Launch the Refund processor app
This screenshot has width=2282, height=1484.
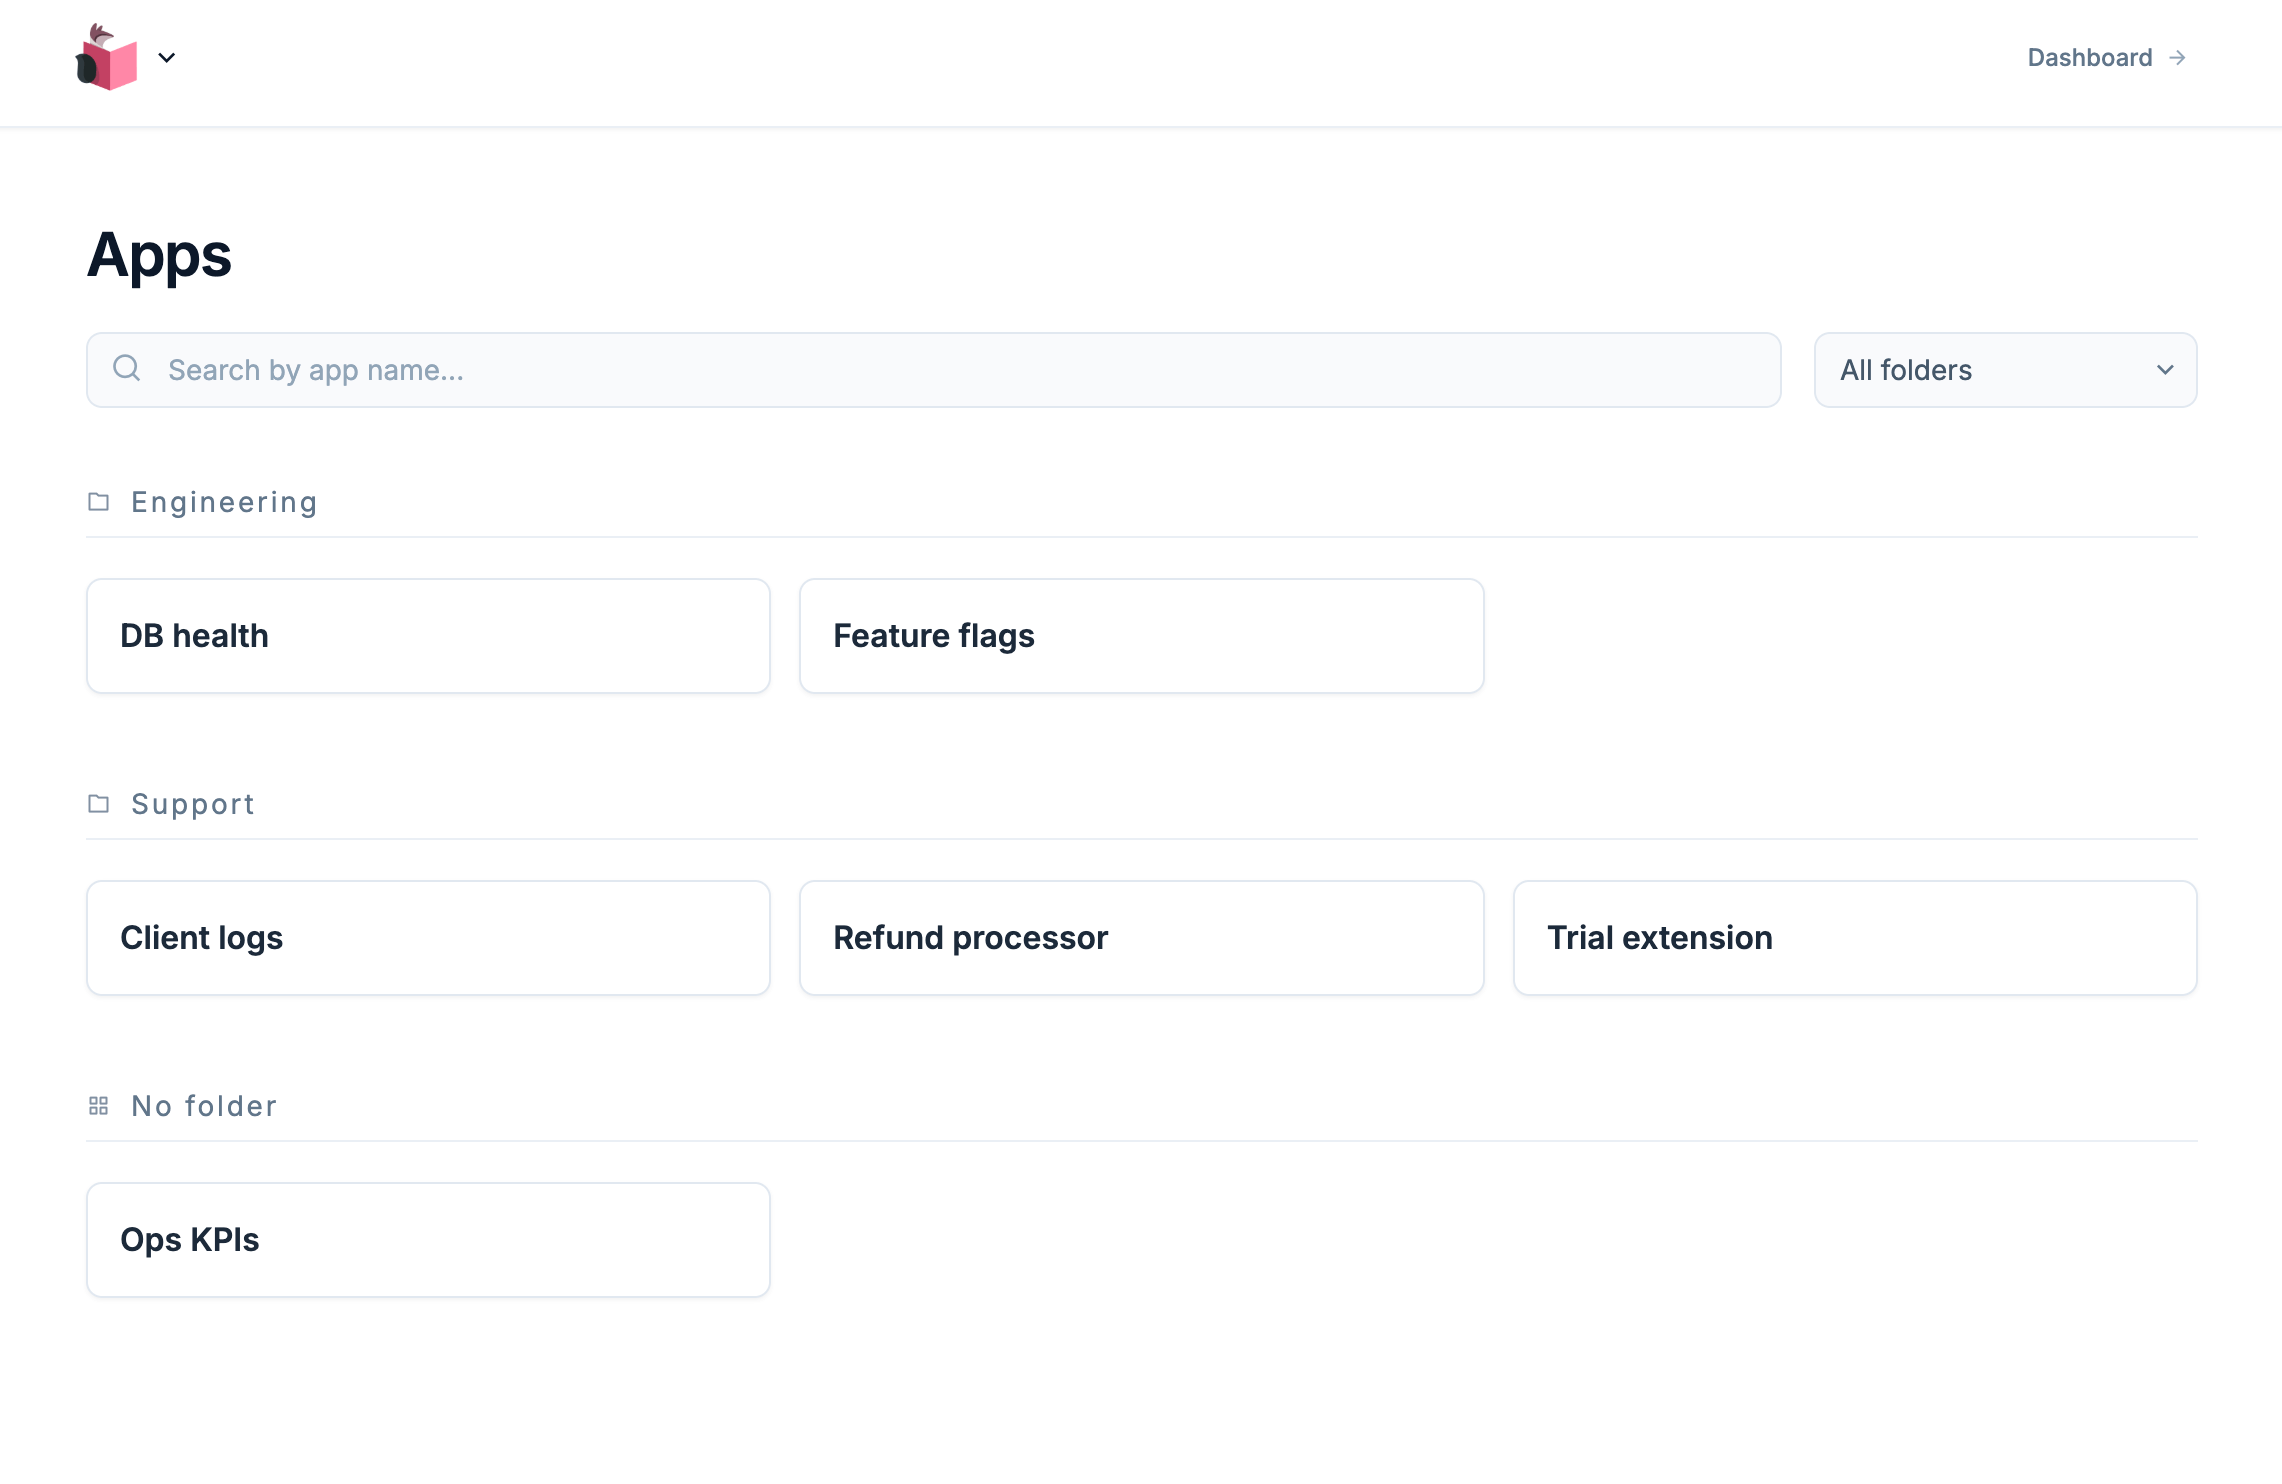click(x=1141, y=938)
